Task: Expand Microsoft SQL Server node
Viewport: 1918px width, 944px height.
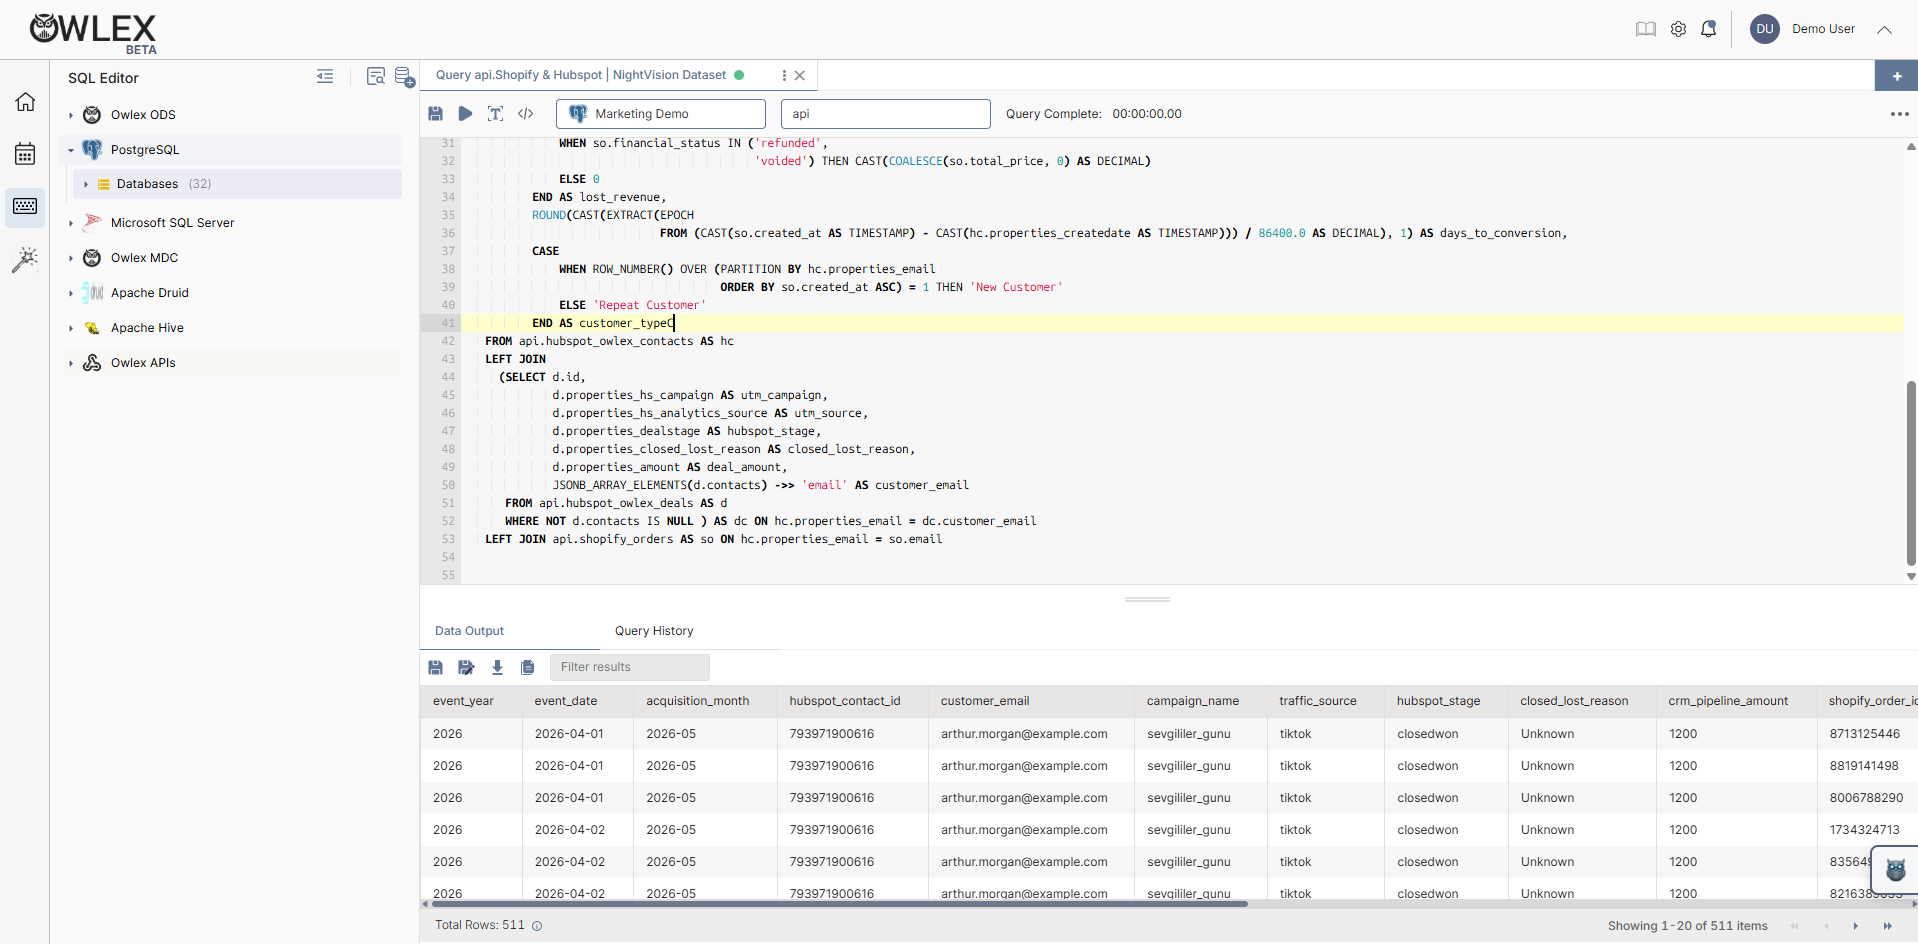Action: tap(71, 223)
